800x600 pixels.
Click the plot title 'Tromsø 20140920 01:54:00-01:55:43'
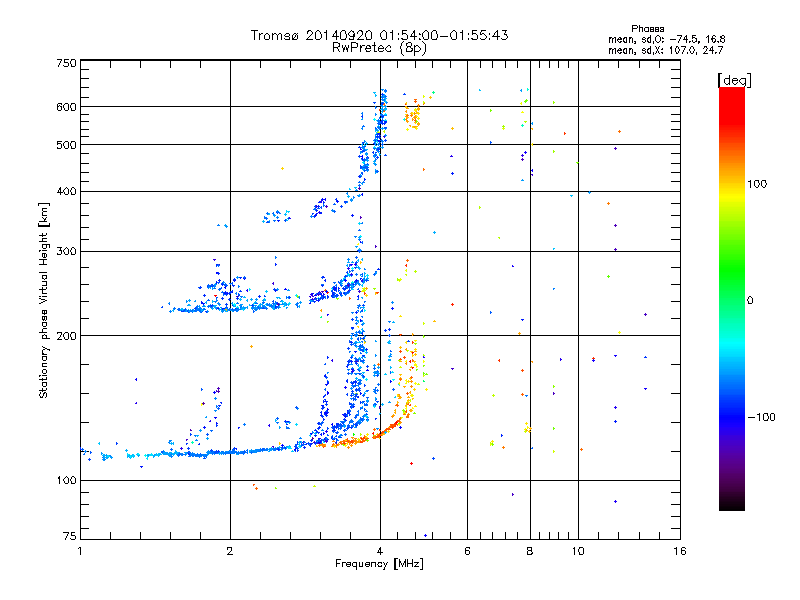(x=379, y=35)
